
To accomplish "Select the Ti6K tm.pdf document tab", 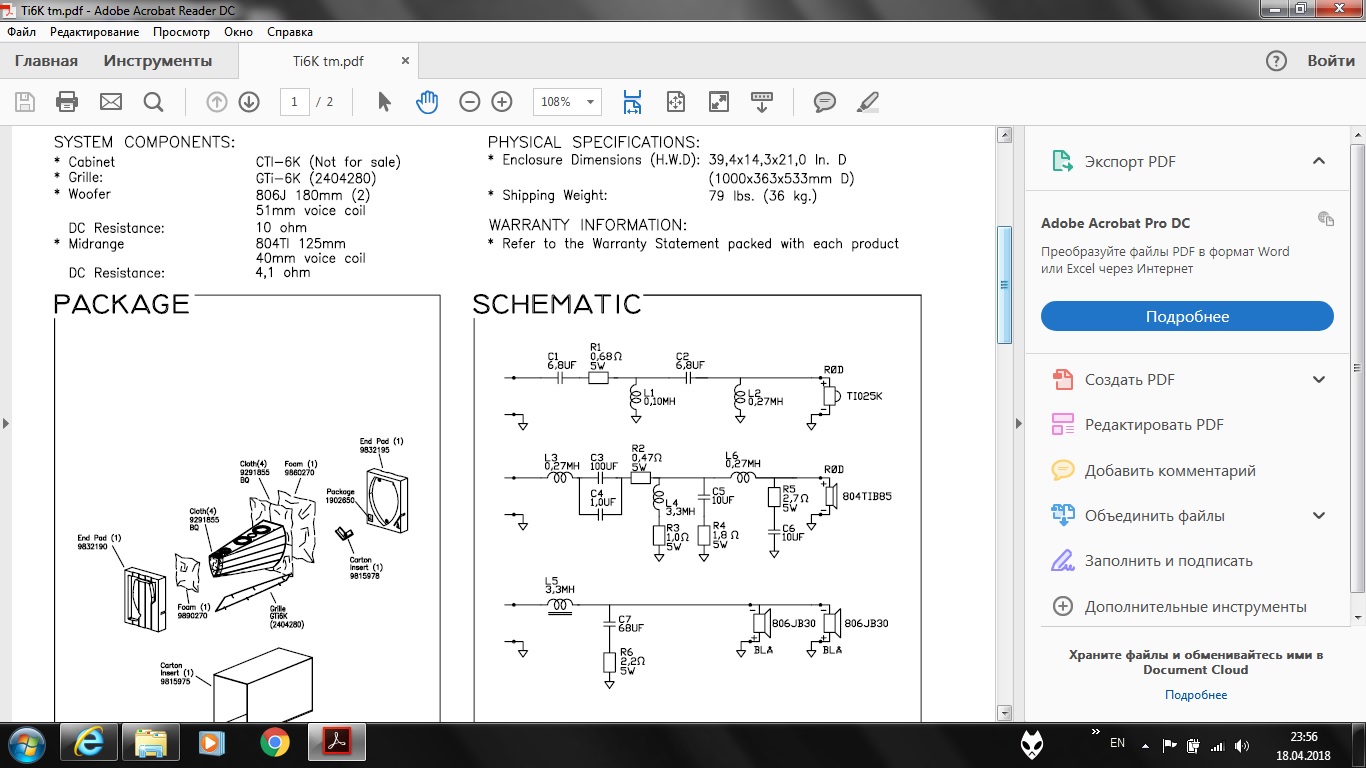I will click(328, 61).
